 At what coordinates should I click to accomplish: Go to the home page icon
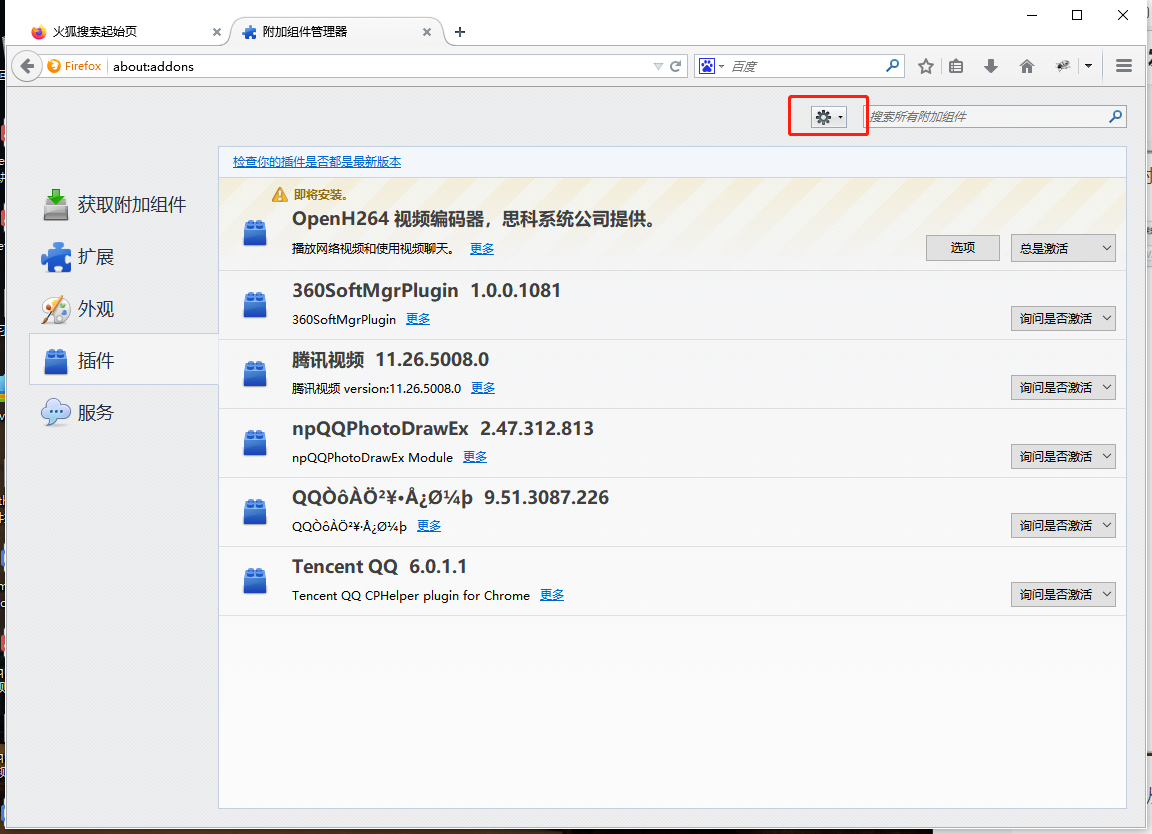1027,66
